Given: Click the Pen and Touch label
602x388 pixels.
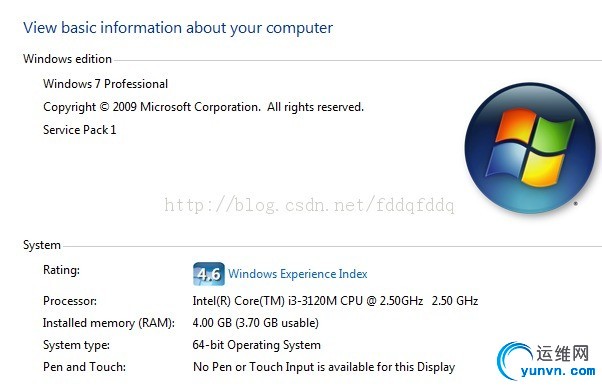Looking at the screenshot, I should [x=84, y=367].
